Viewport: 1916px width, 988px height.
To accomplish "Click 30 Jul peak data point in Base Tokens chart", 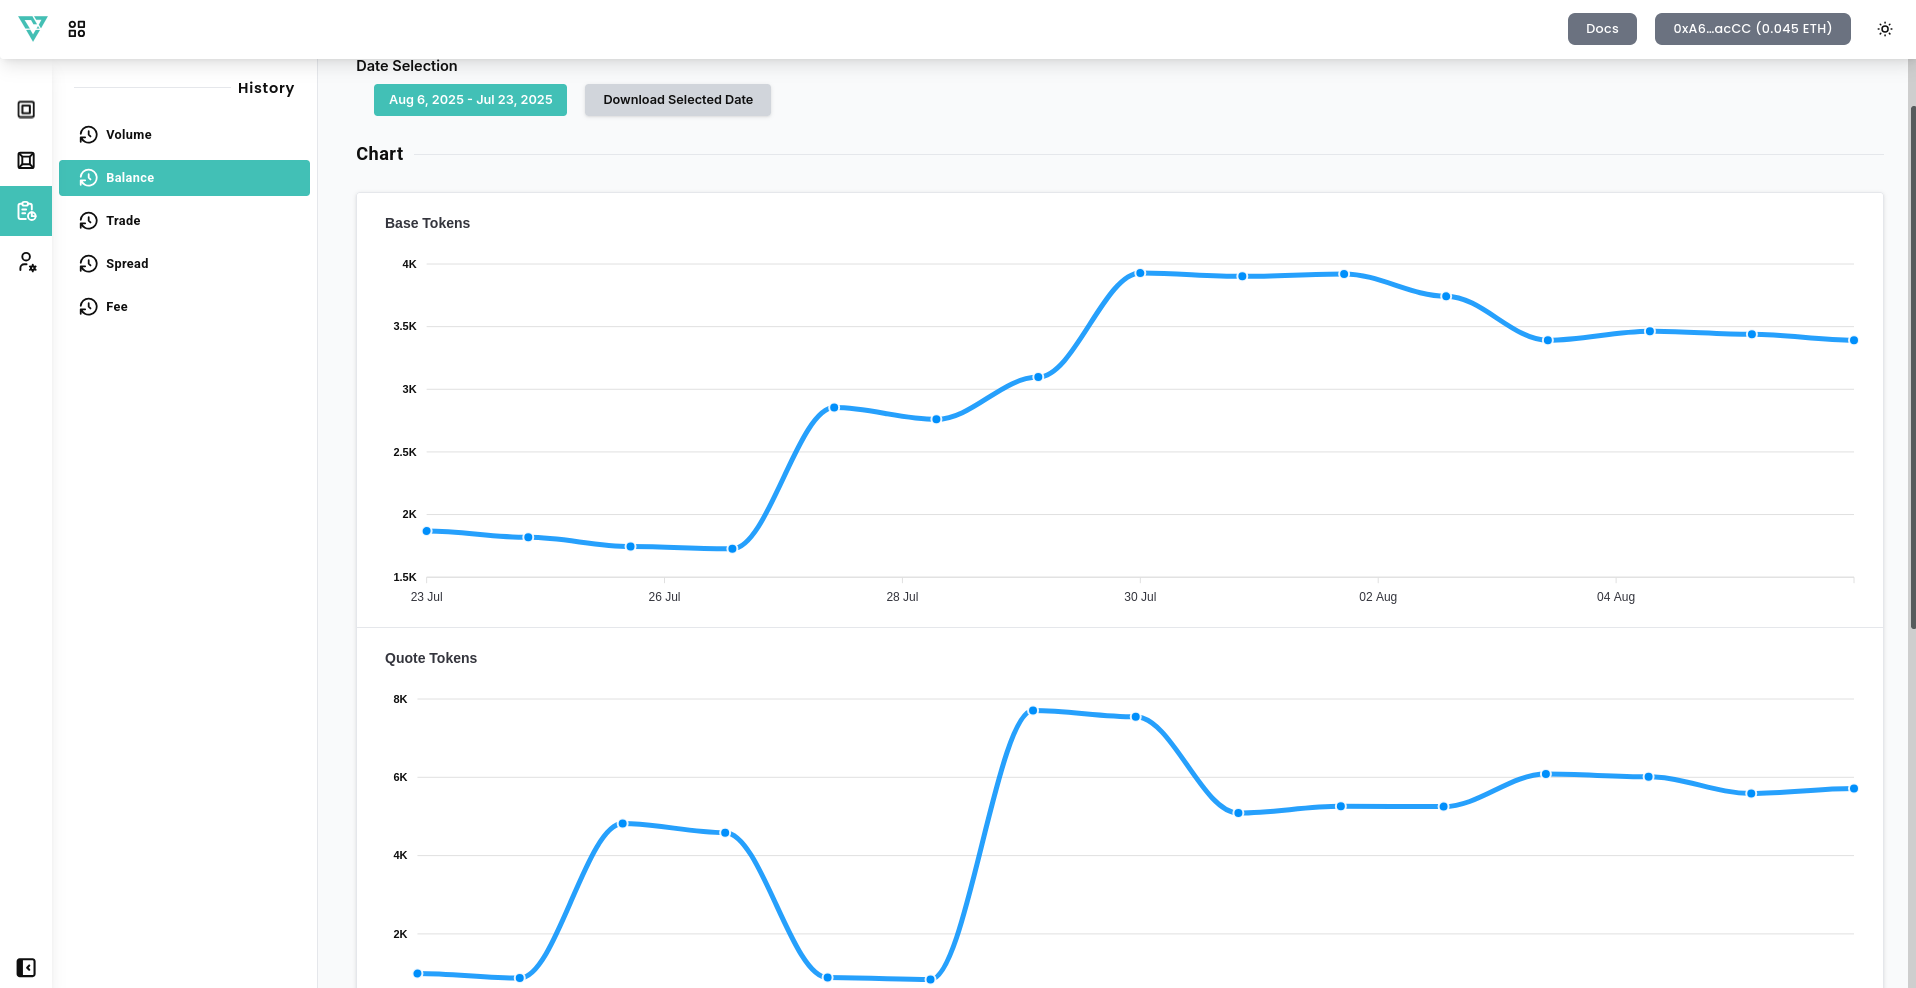I will click(x=1140, y=273).
